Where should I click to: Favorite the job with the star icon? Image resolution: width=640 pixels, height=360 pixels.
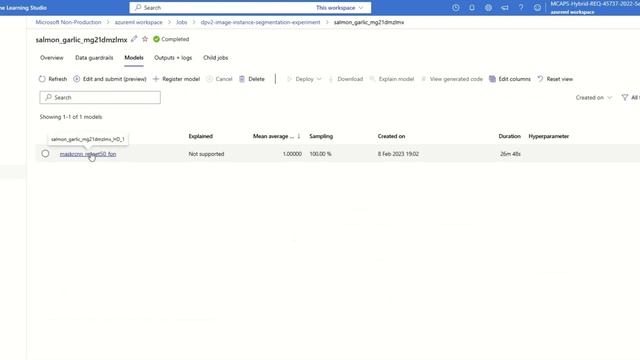pos(145,39)
